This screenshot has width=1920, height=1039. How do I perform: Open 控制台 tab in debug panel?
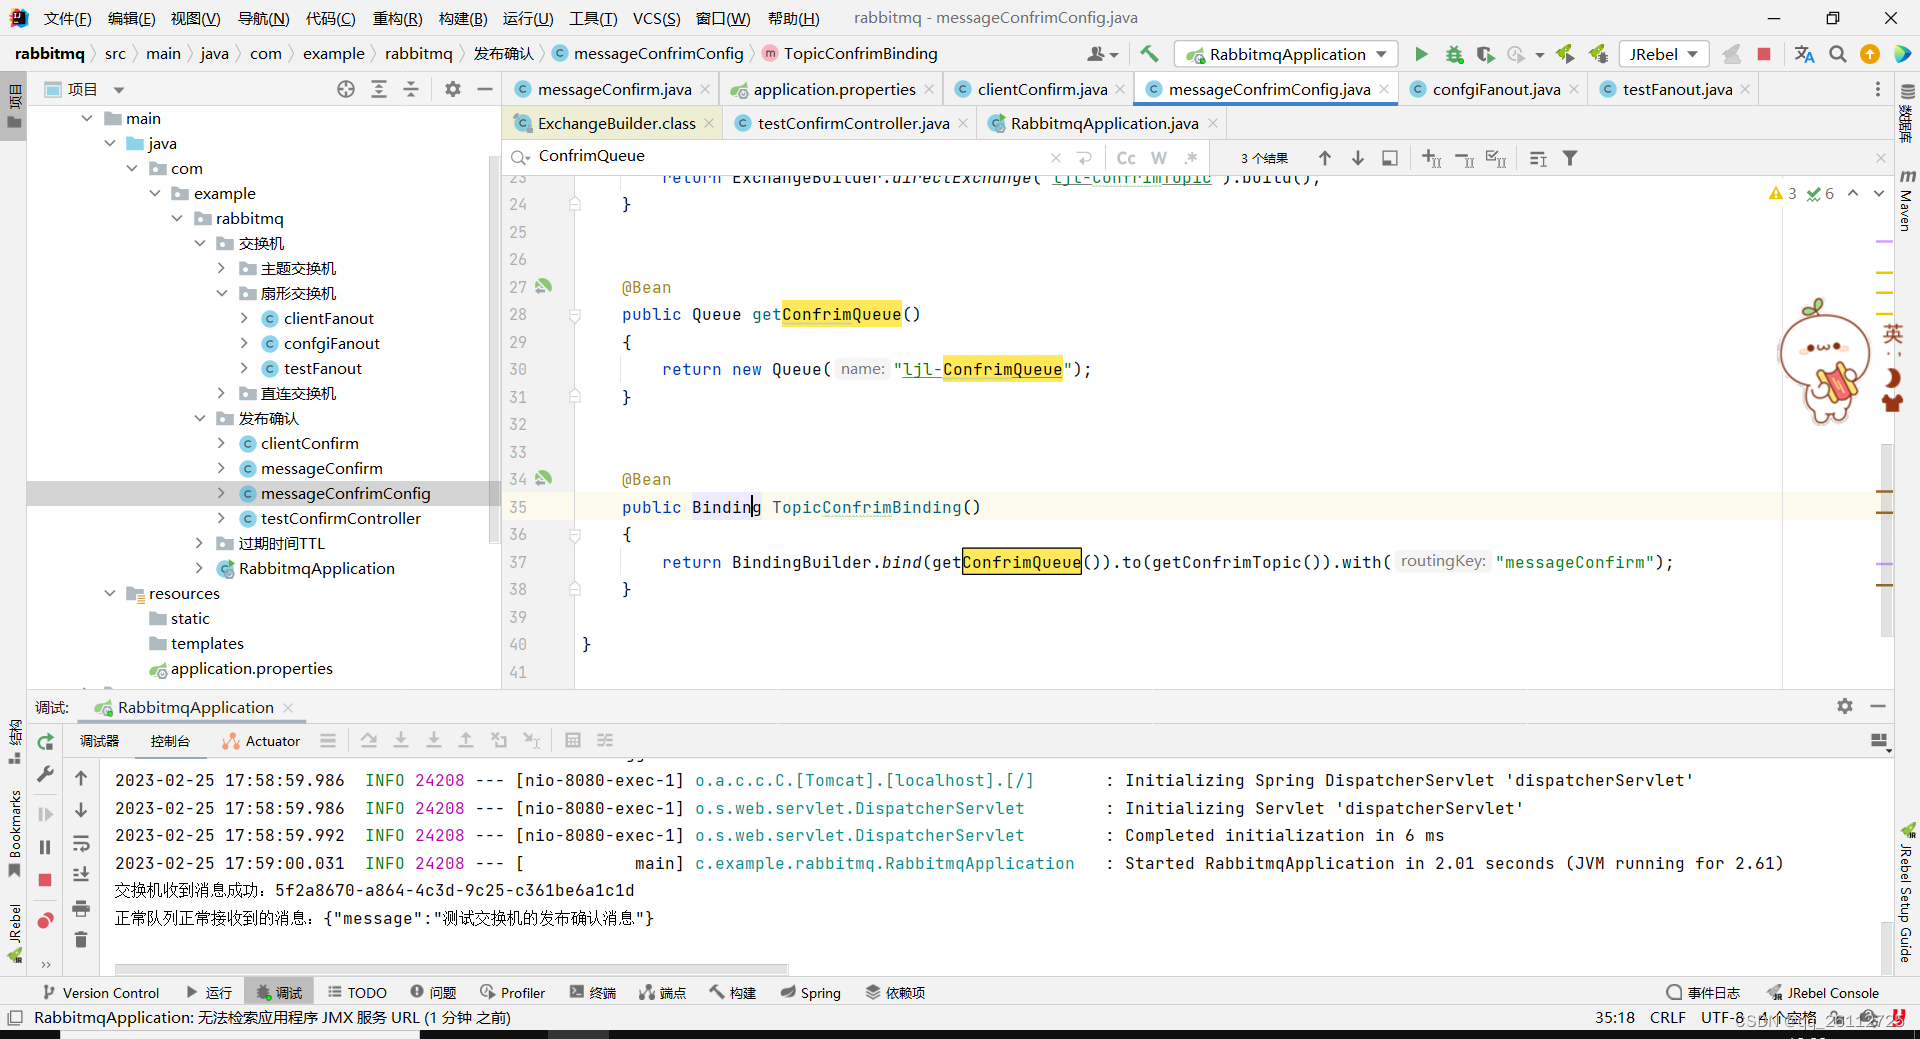(x=170, y=741)
